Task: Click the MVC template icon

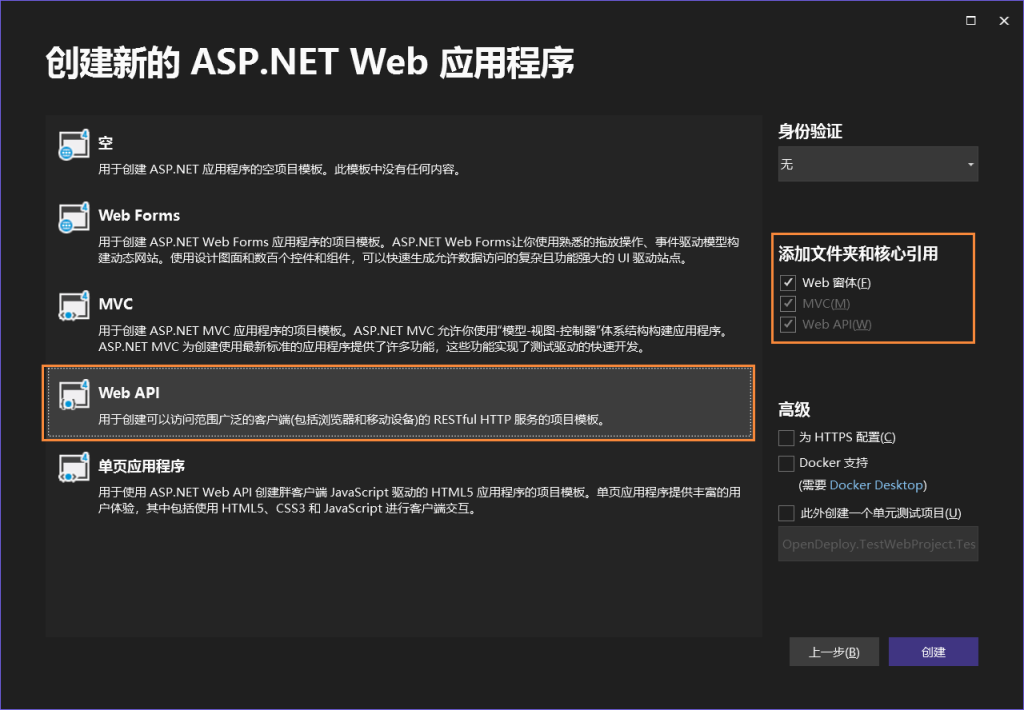Action: (74, 305)
